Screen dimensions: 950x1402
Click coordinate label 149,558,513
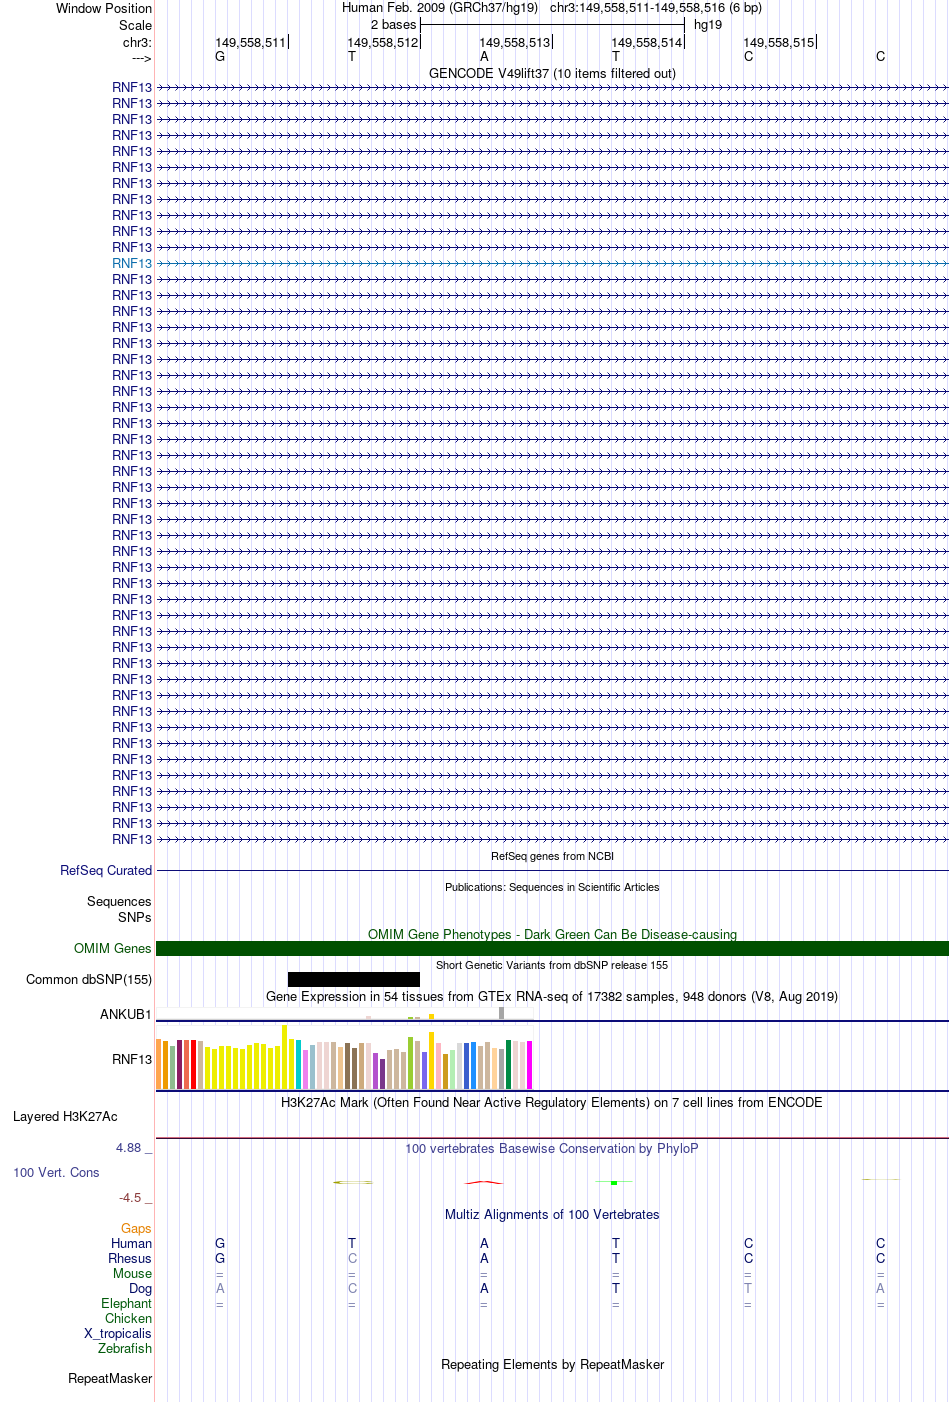coord(514,43)
